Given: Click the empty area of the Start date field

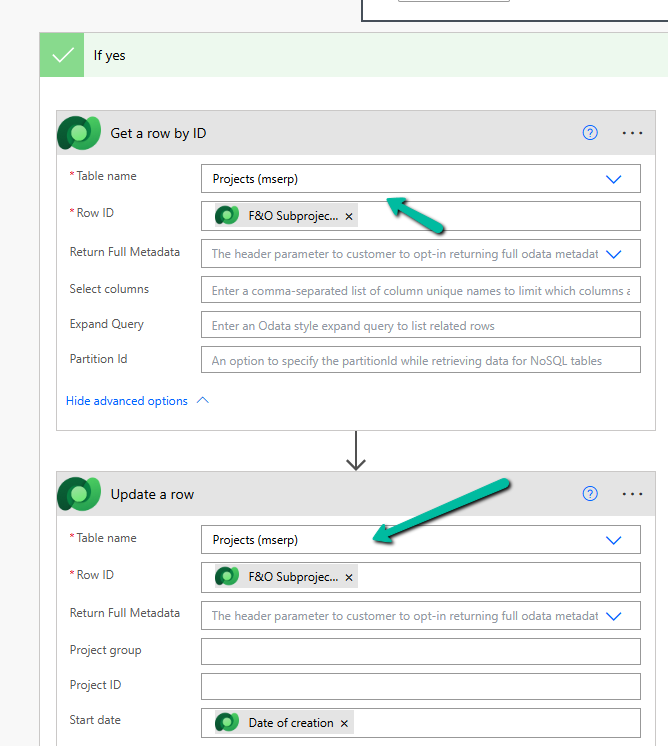Looking at the screenshot, I should [497, 723].
